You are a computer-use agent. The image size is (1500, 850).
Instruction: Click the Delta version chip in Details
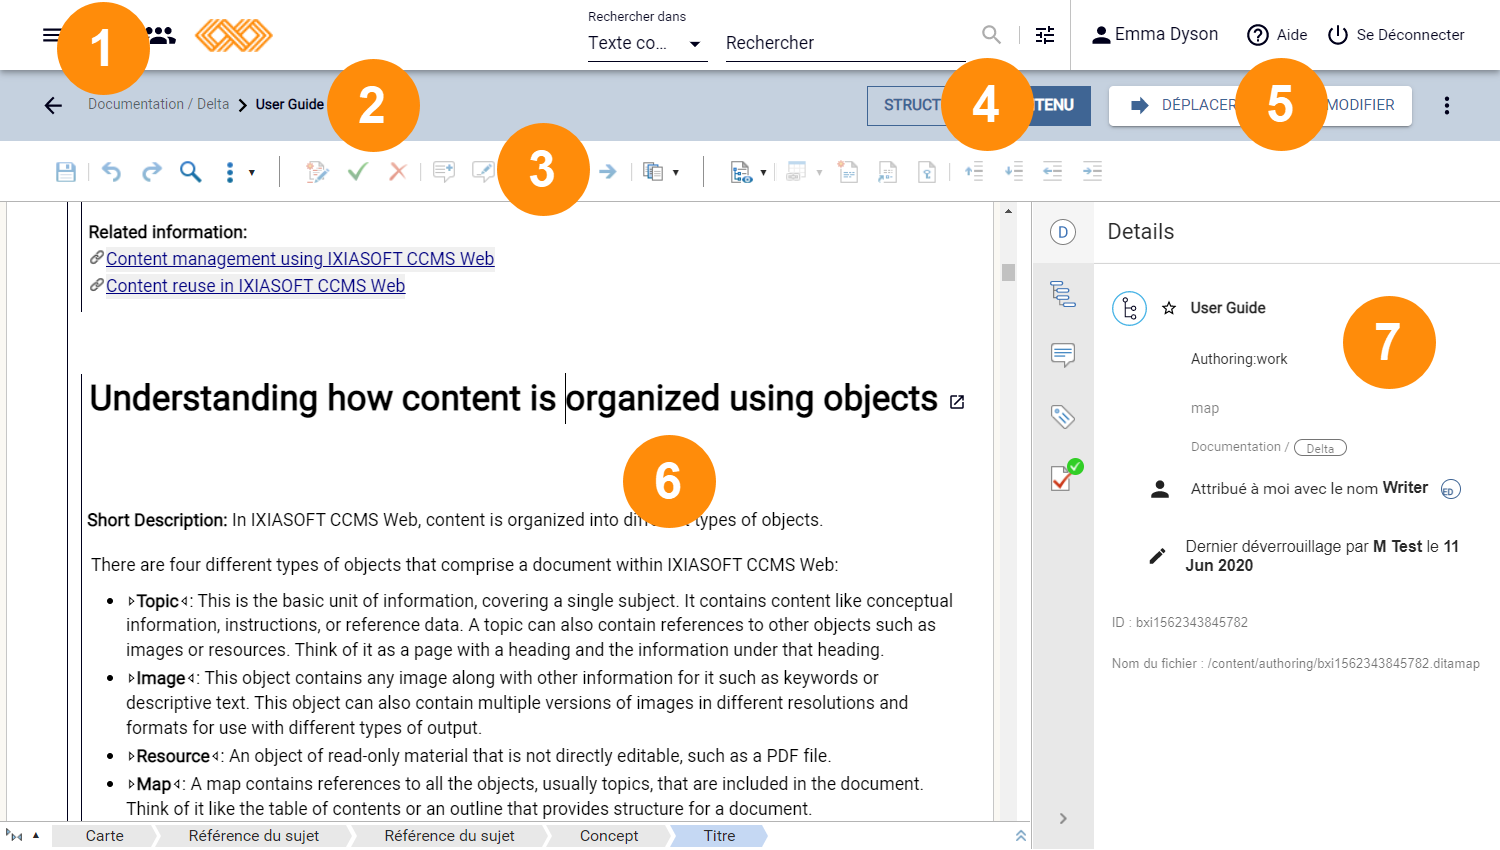1320,448
